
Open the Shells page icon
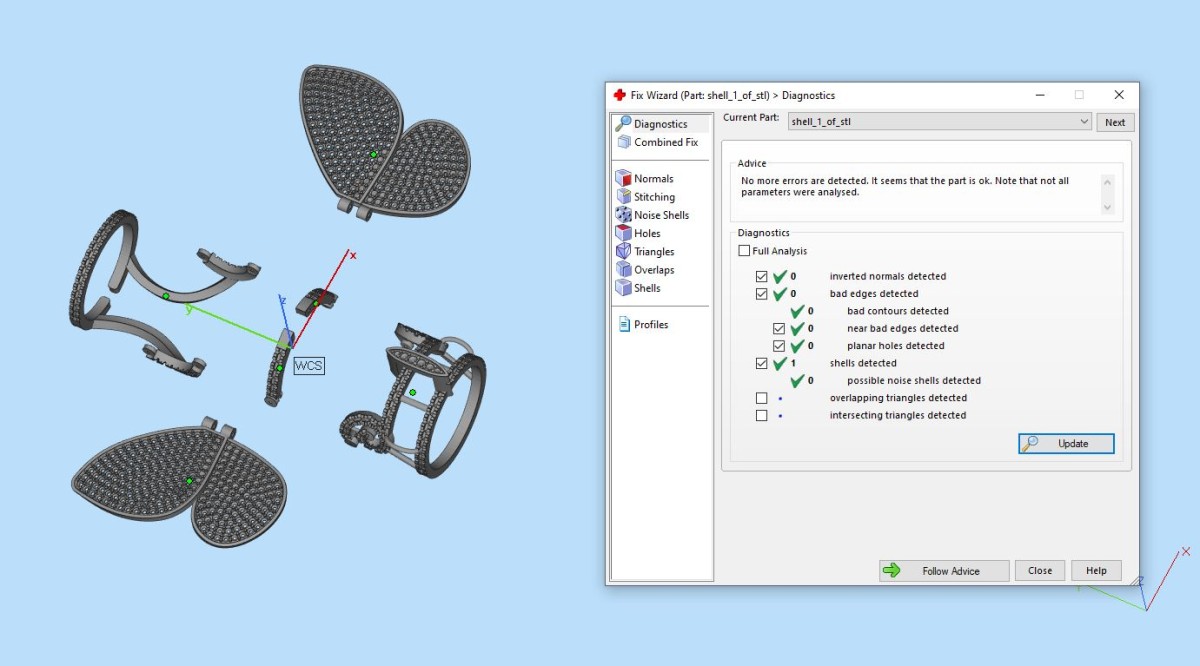[623, 288]
